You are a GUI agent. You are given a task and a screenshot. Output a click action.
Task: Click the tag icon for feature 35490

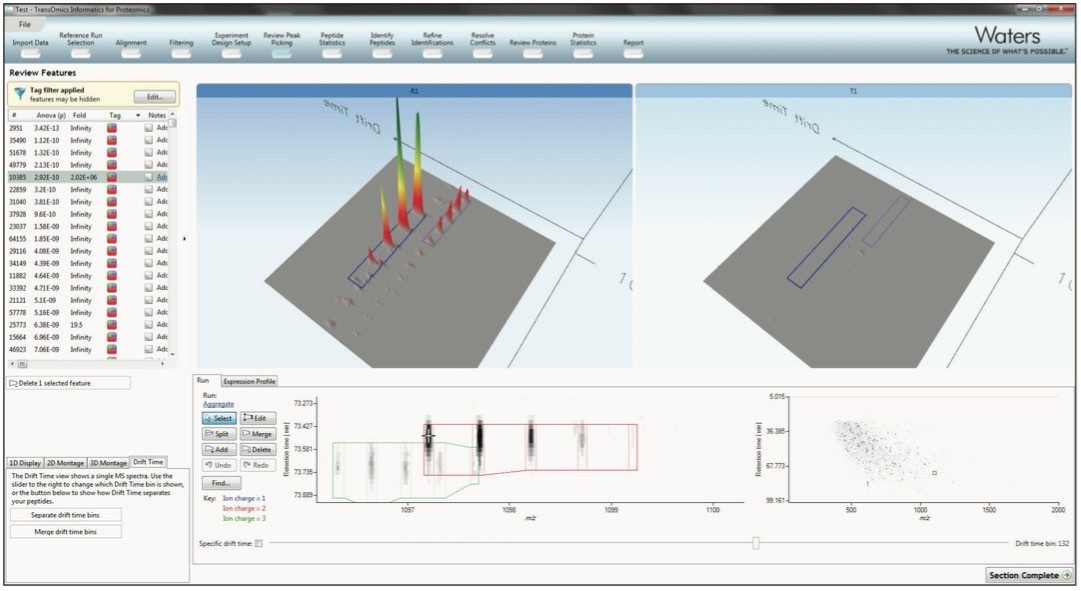(x=112, y=141)
